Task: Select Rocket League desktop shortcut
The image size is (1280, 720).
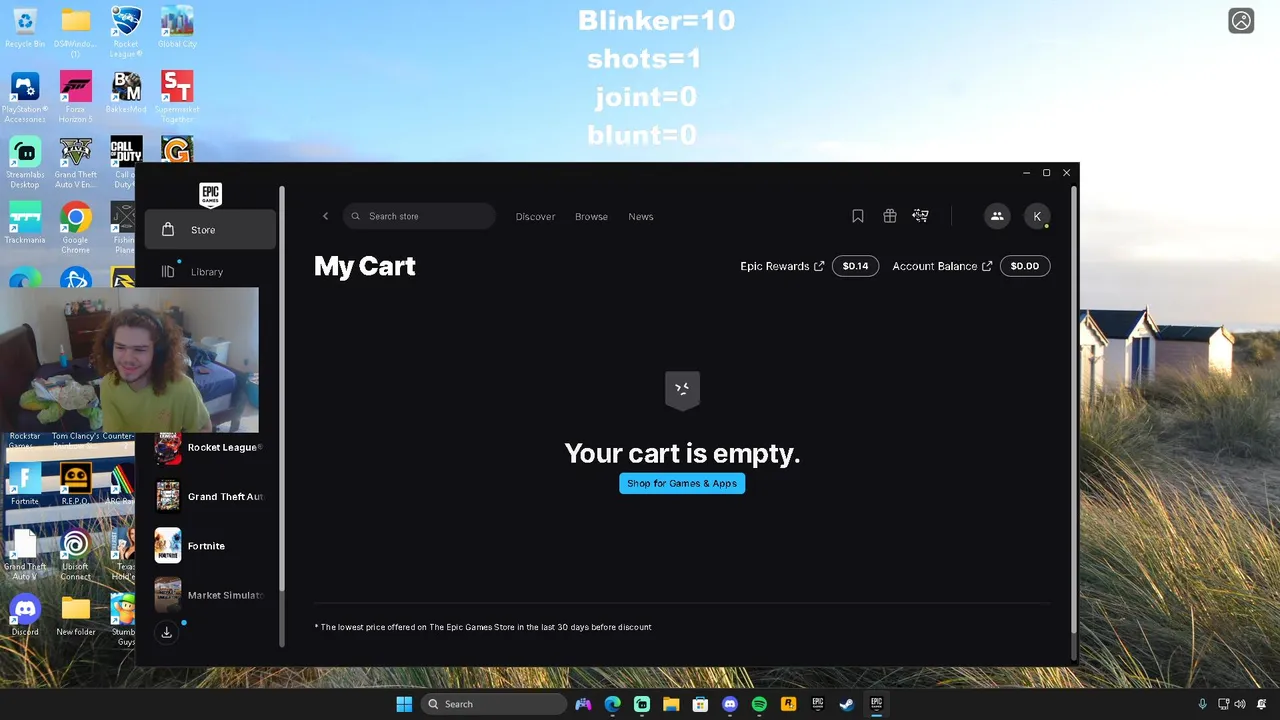Action: coord(126,32)
